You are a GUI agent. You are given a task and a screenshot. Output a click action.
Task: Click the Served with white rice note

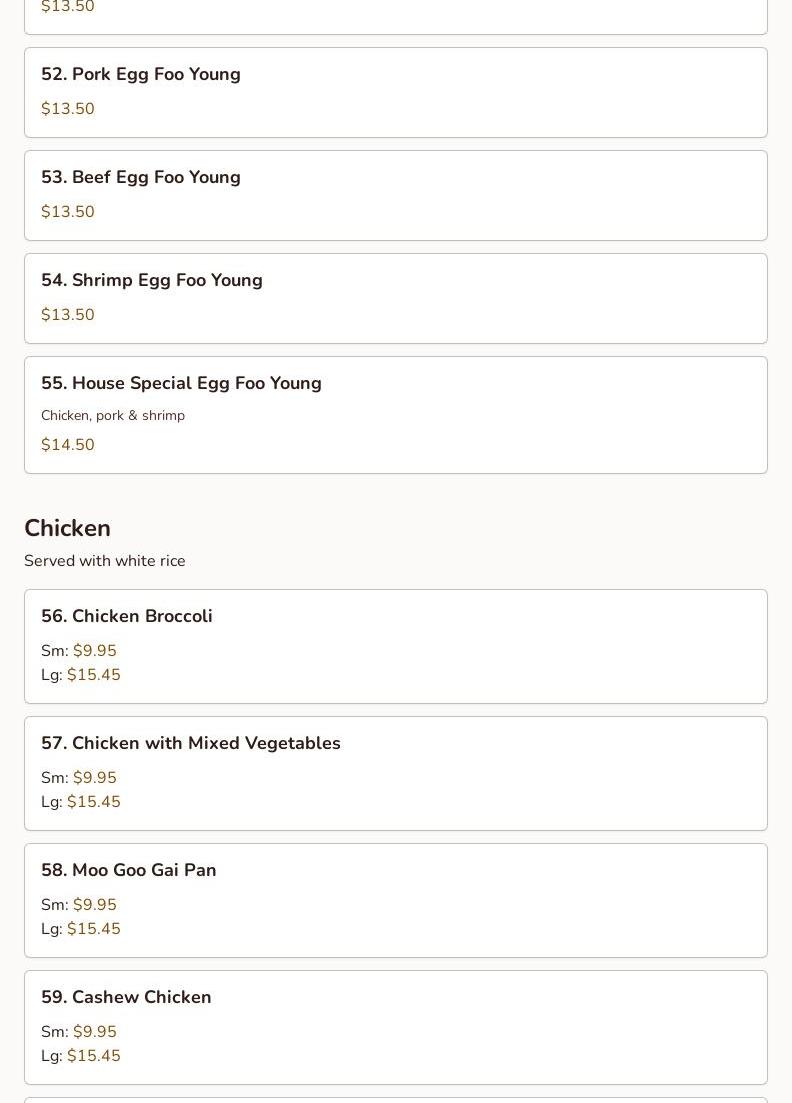pos(105,561)
